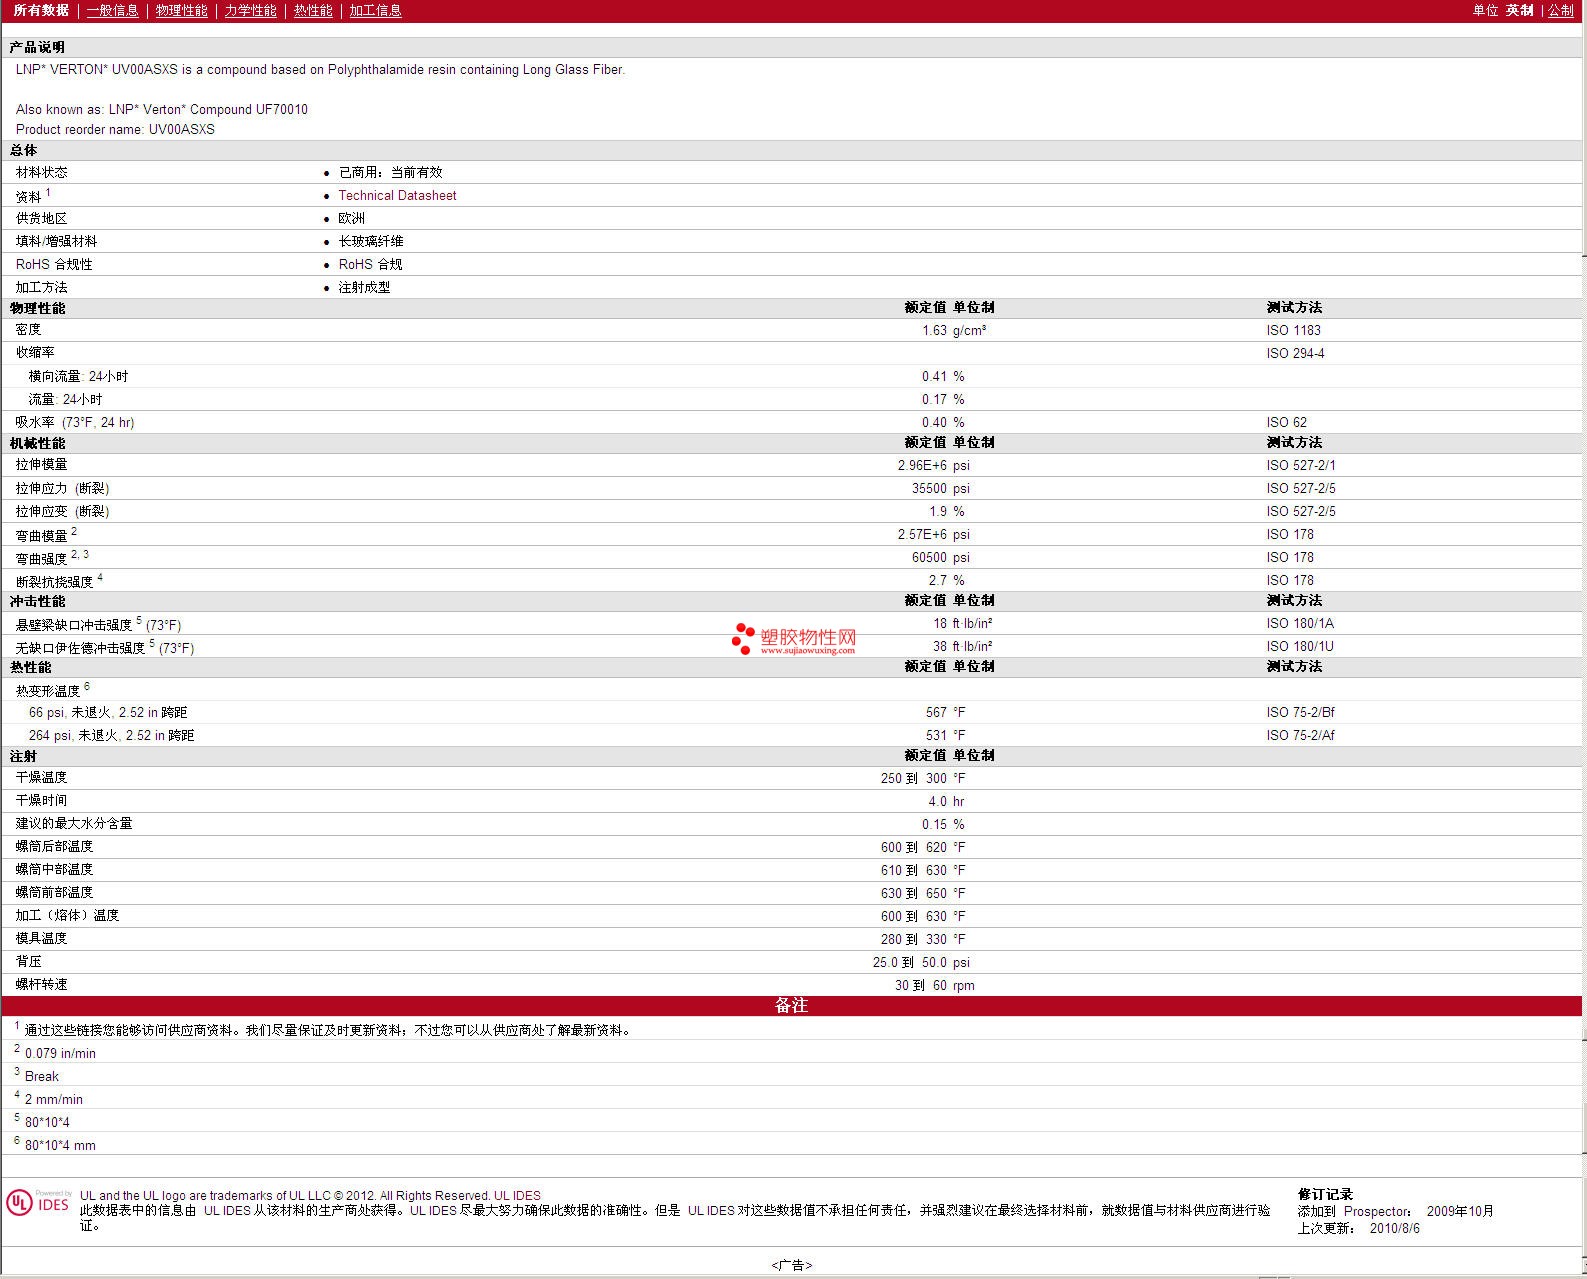Select the 力学性能 tab
This screenshot has height=1279, width=1587.
click(x=250, y=10)
